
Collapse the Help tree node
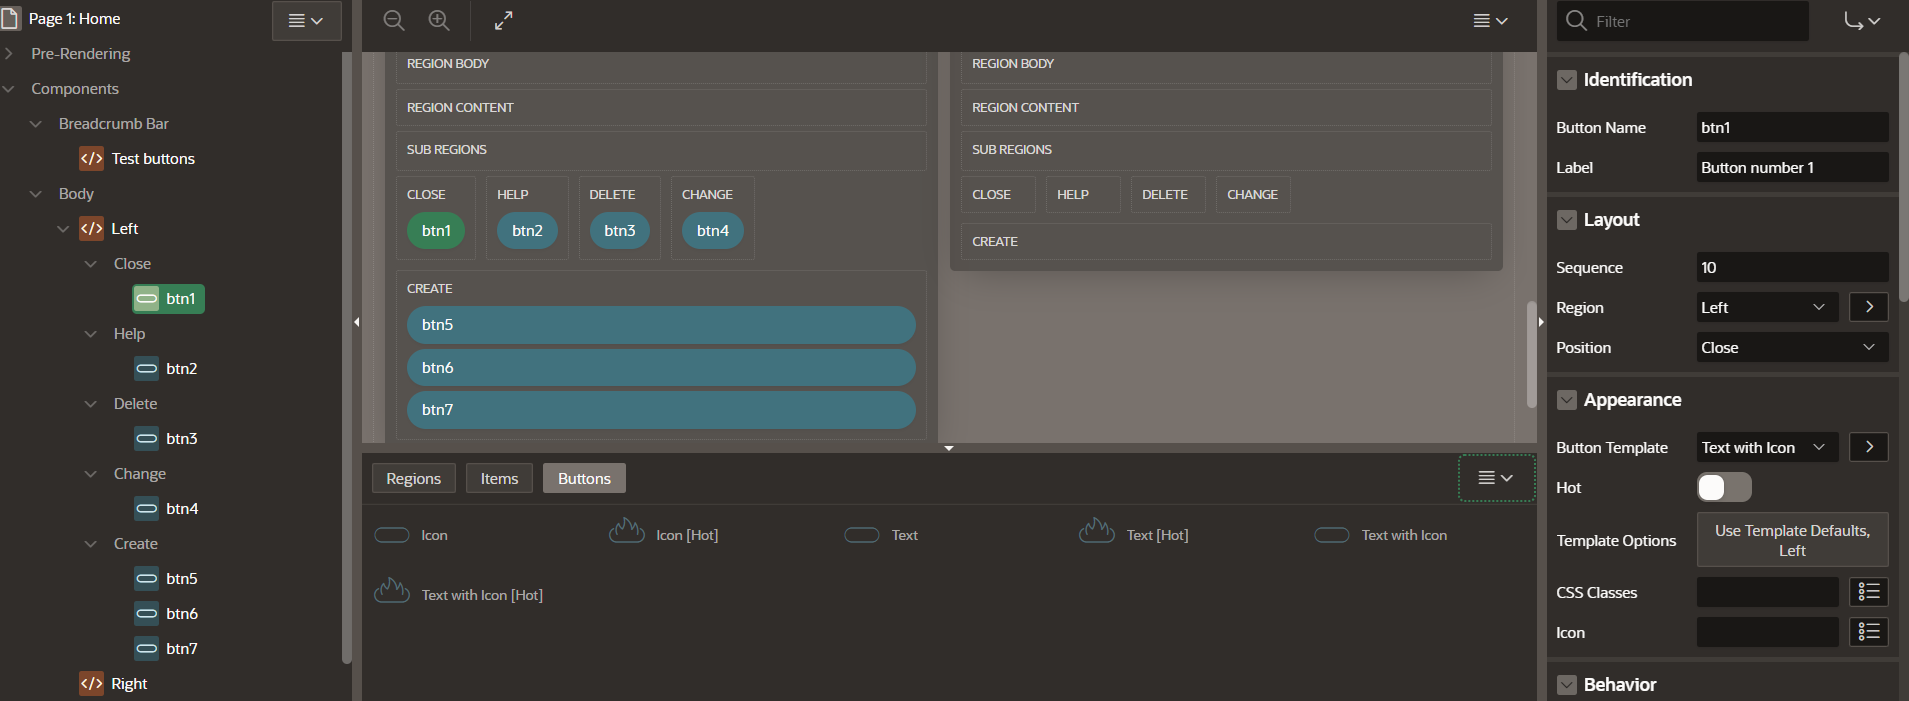pos(91,333)
